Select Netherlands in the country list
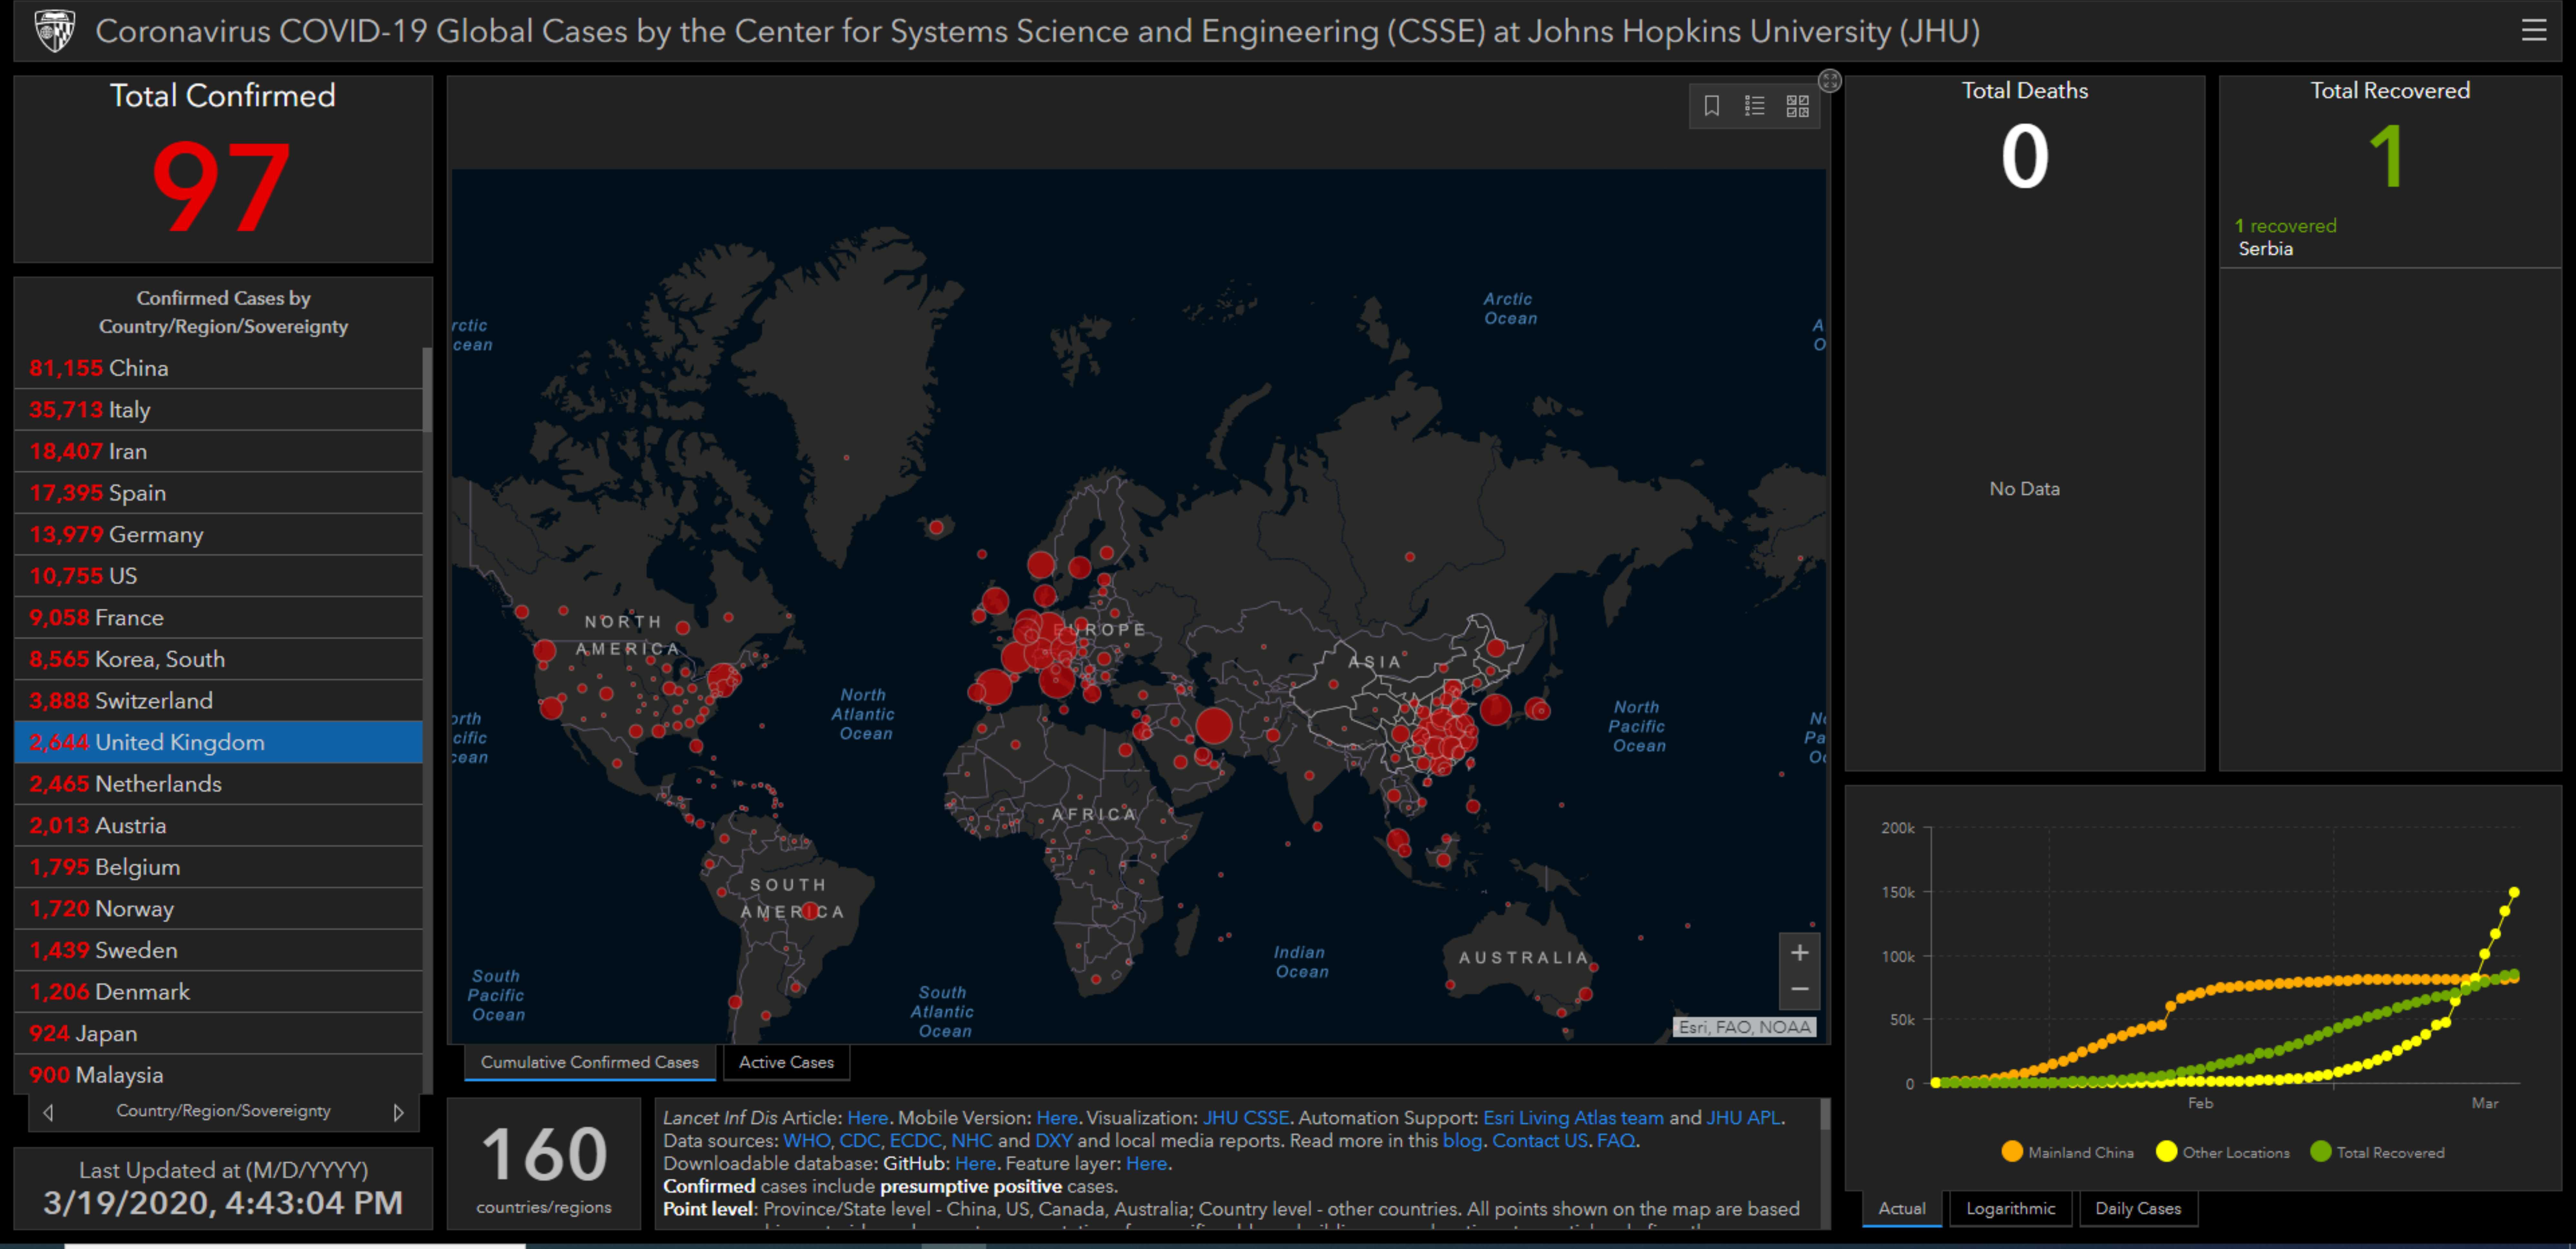The width and height of the screenshot is (2576, 1249). 218,784
